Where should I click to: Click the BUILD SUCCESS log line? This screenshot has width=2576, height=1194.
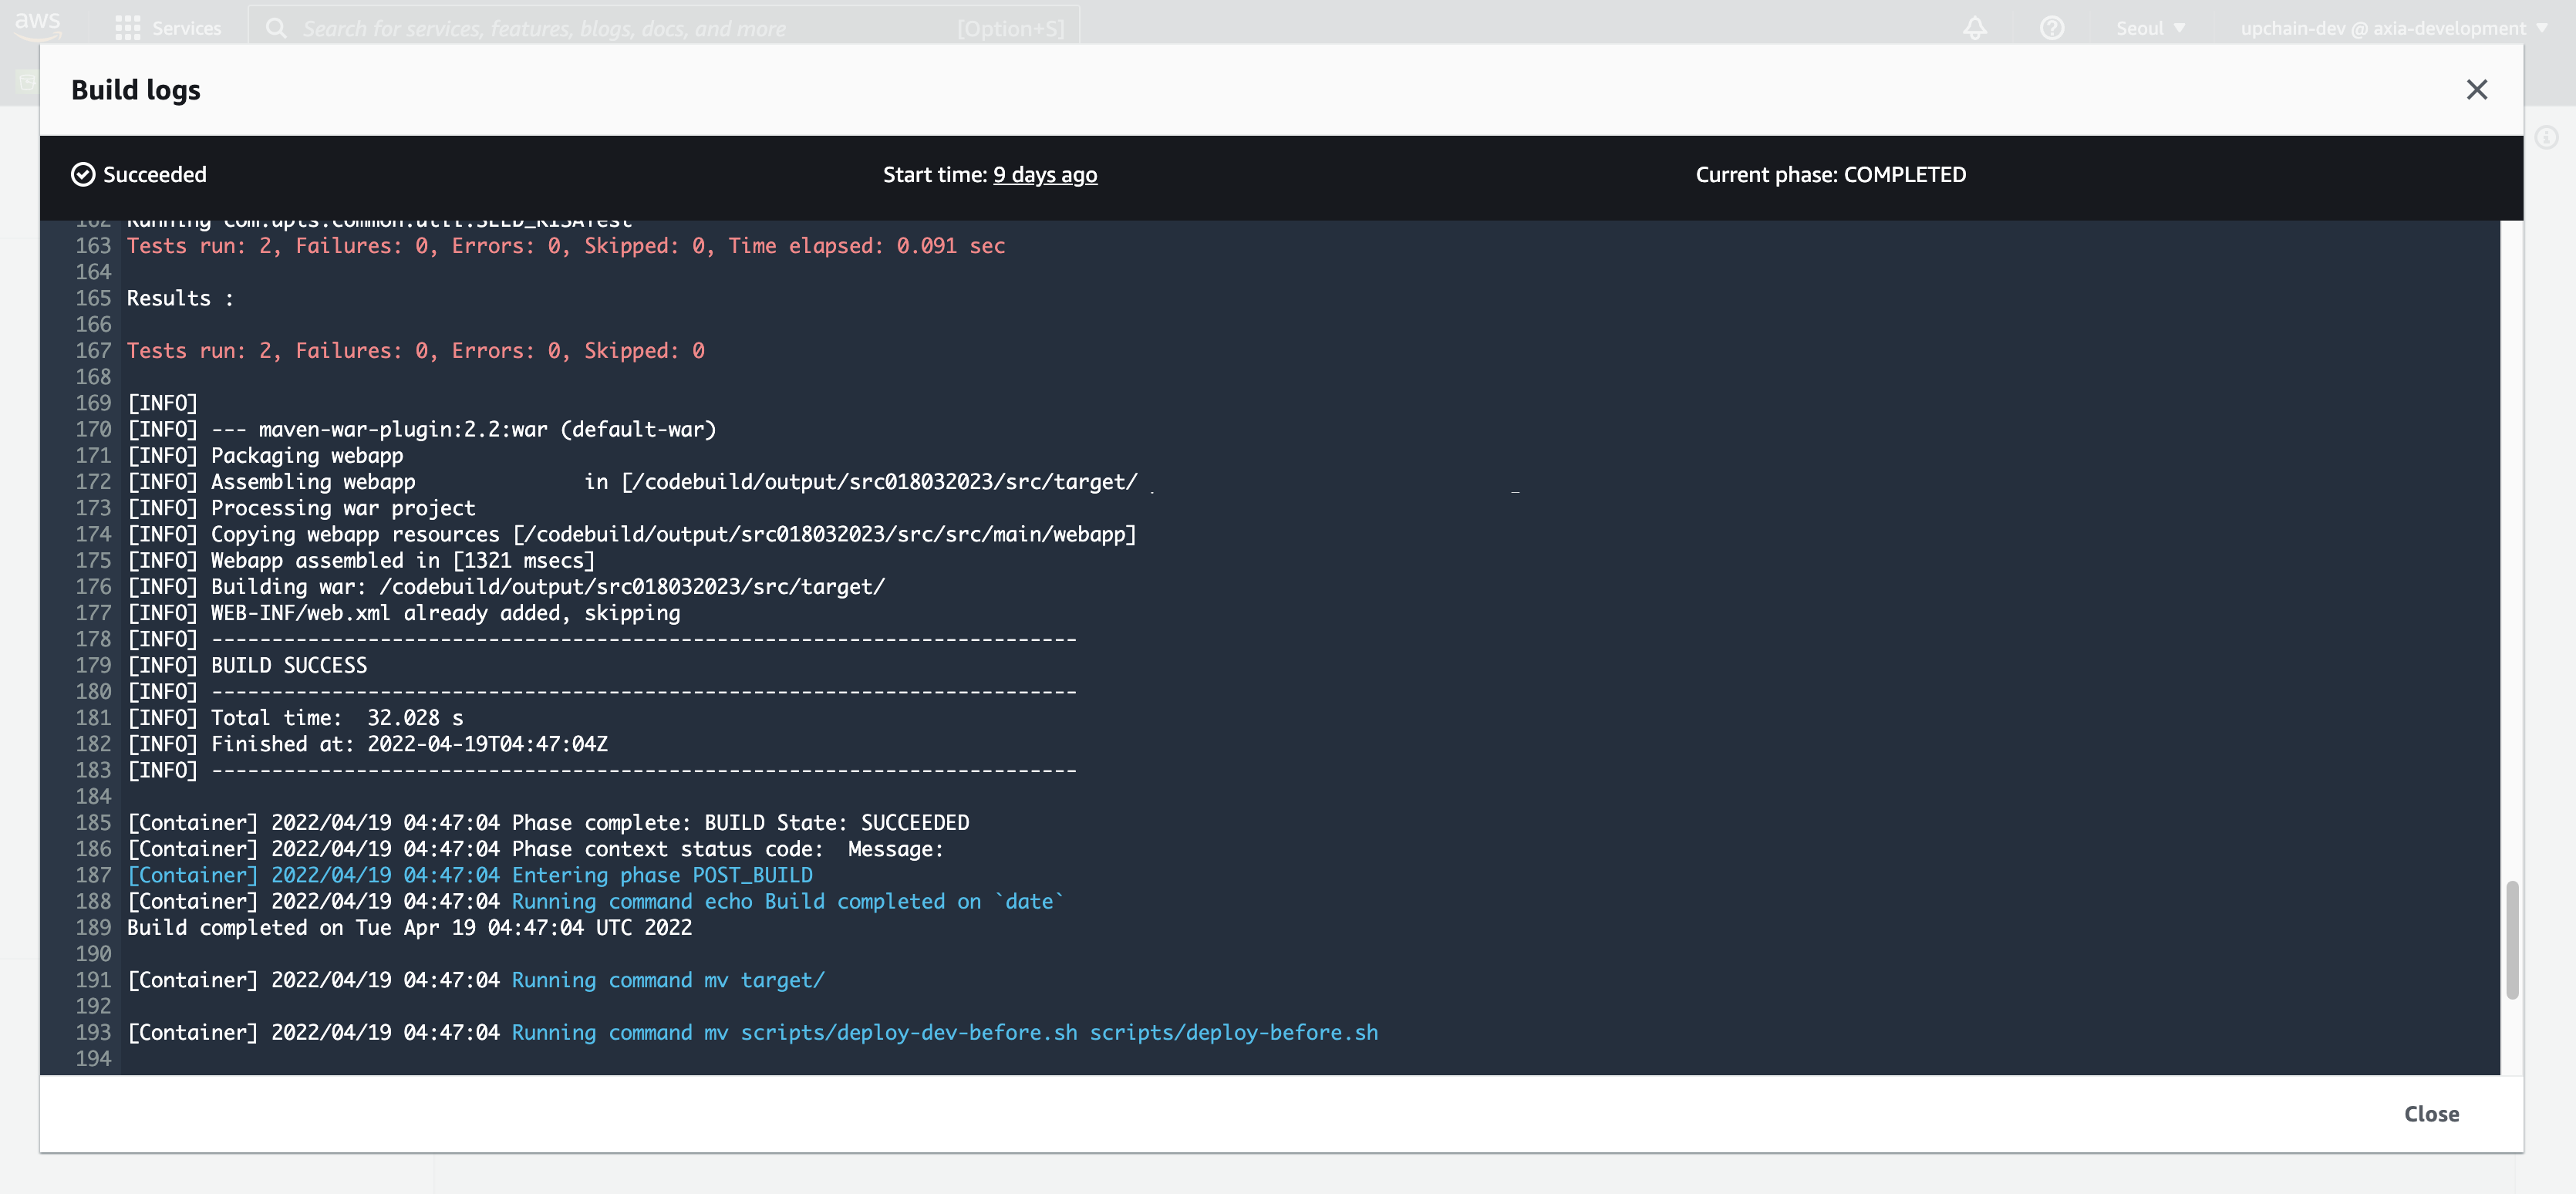288,665
